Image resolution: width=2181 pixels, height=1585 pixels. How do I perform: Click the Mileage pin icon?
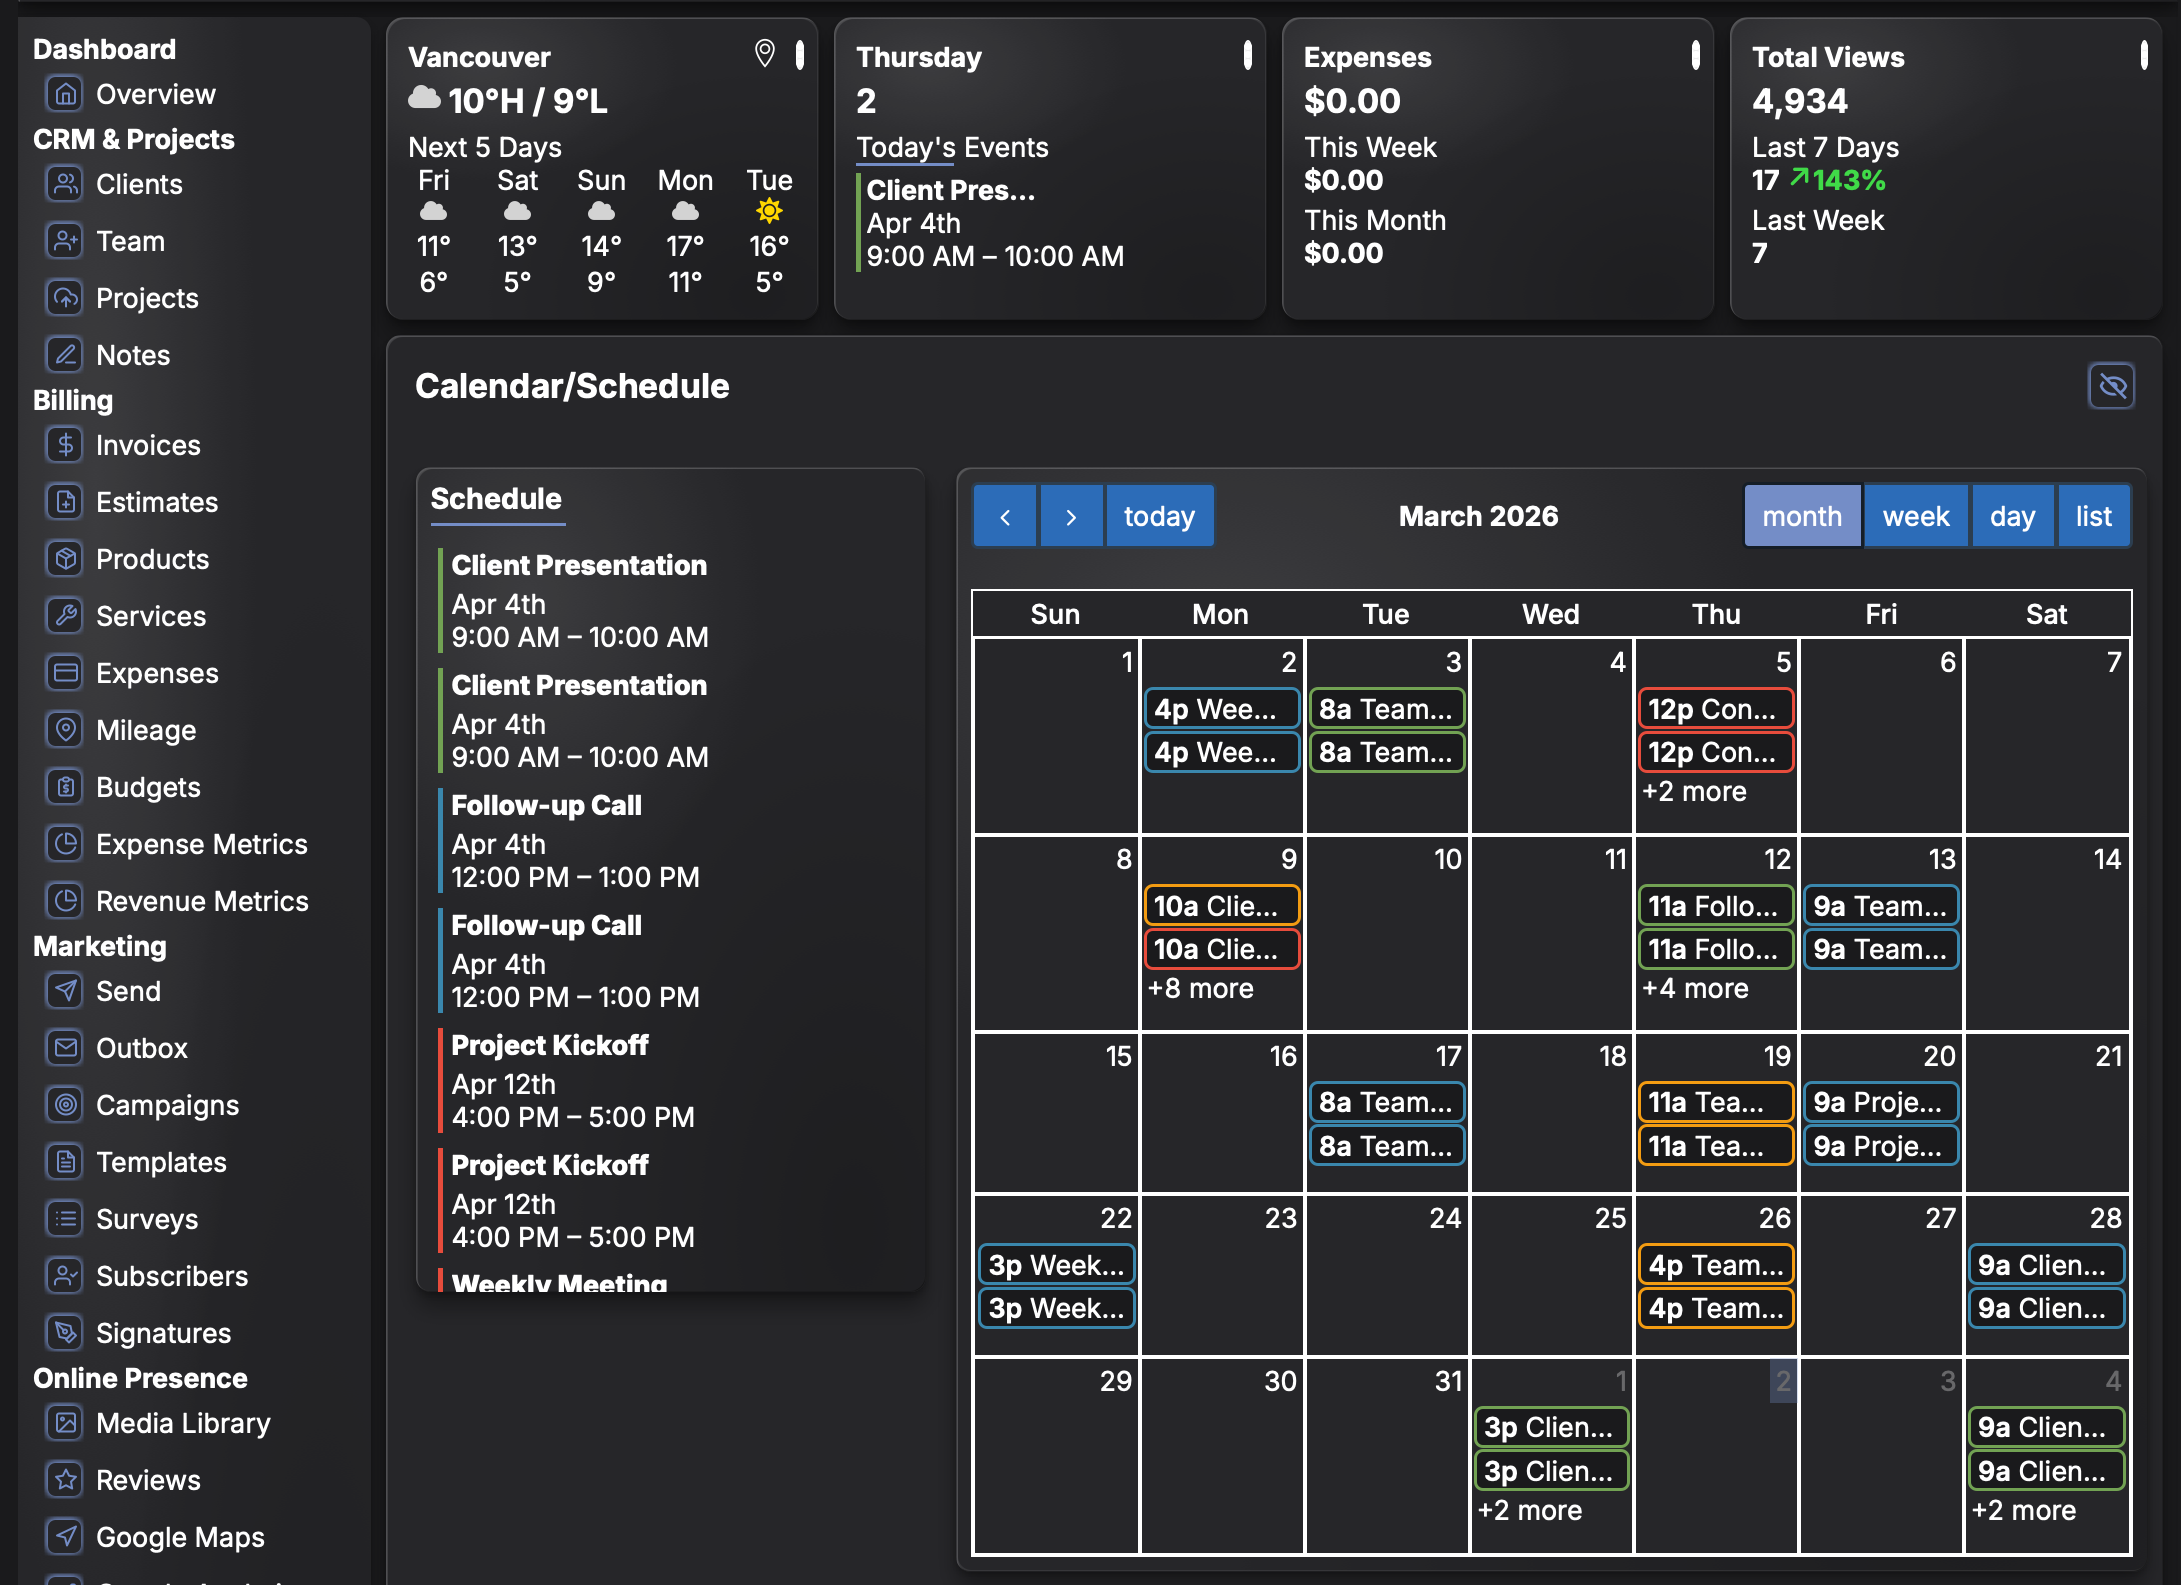coord(65,730)
